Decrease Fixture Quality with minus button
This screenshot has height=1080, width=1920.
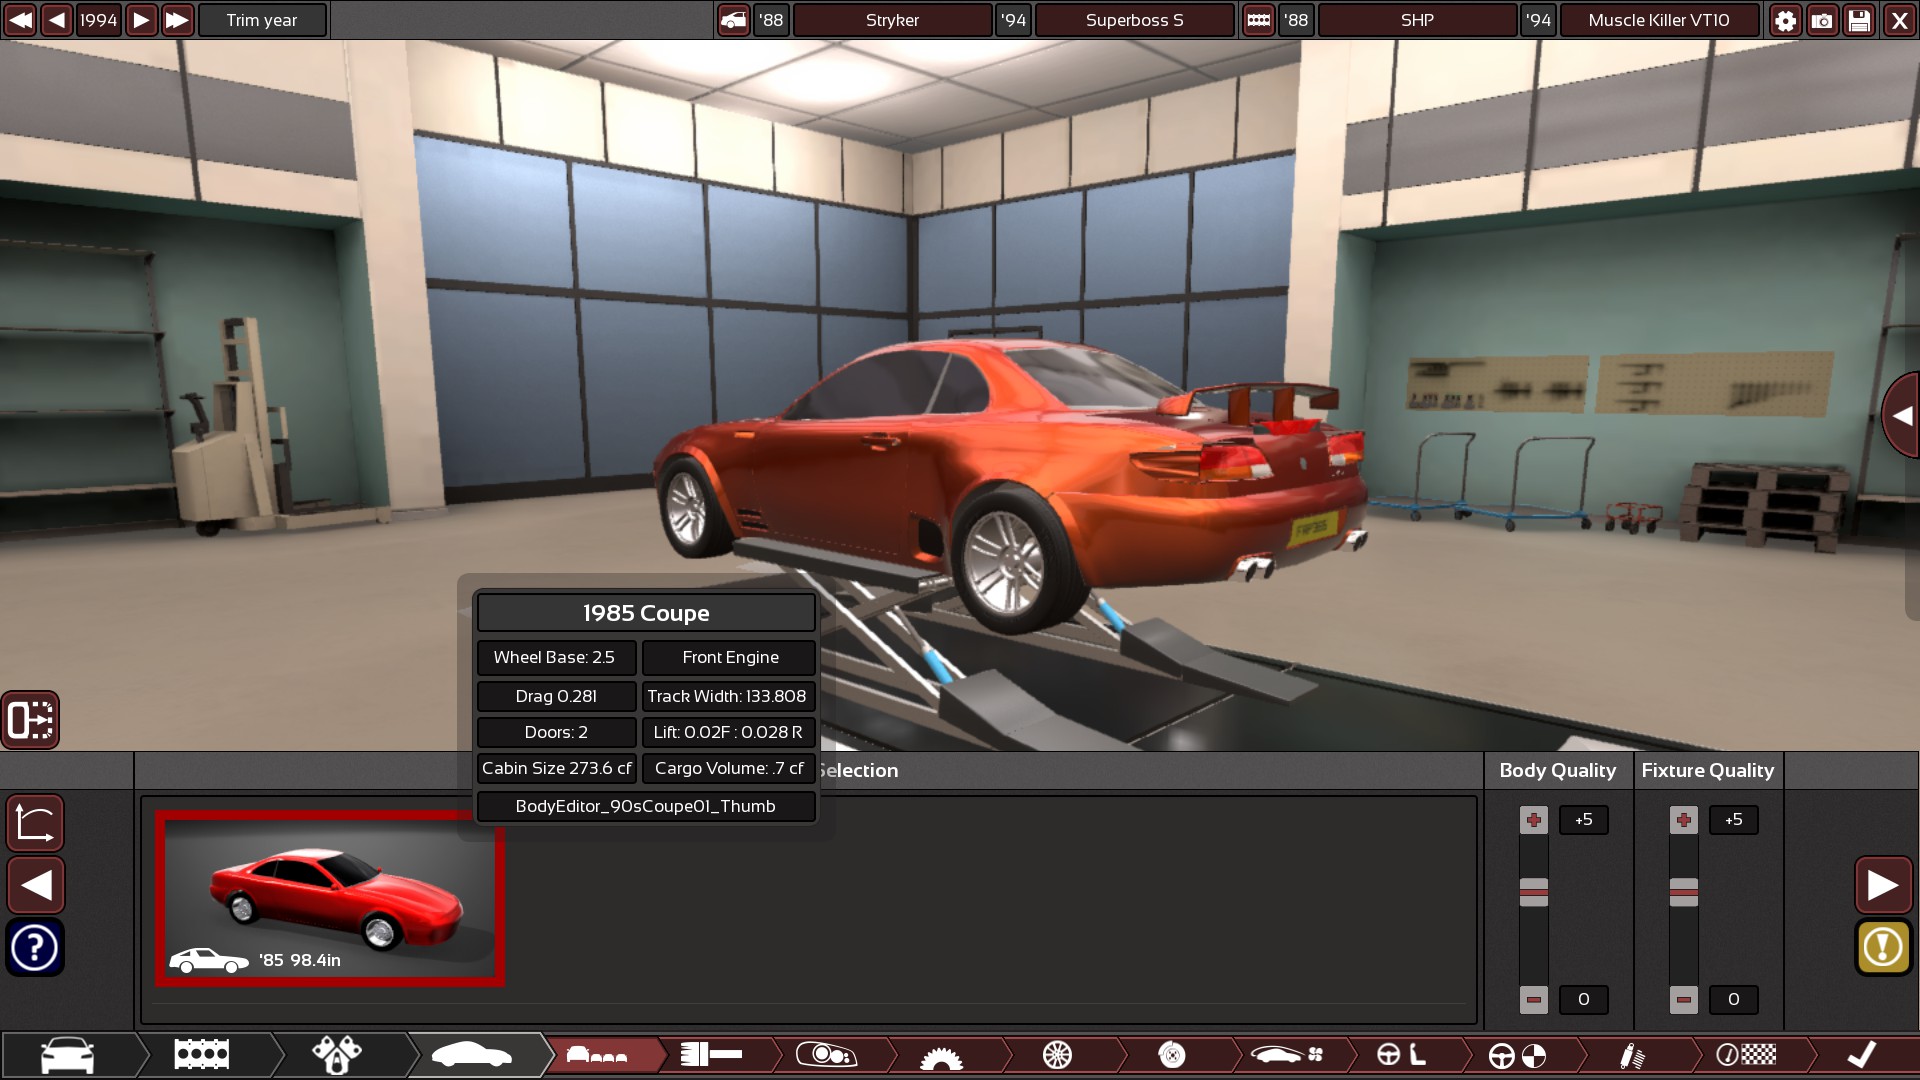(1683, 999)
